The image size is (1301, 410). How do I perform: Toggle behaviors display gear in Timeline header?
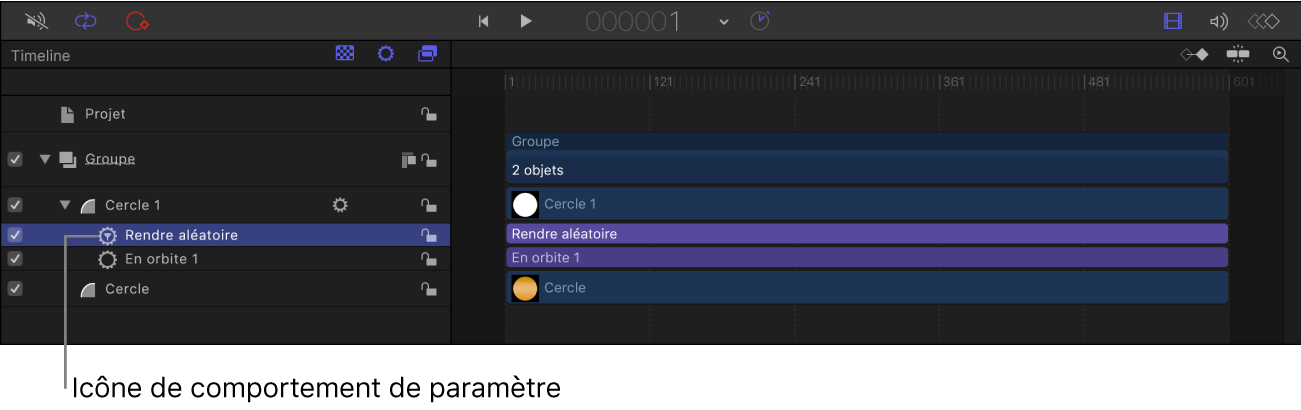click(385, 54)
